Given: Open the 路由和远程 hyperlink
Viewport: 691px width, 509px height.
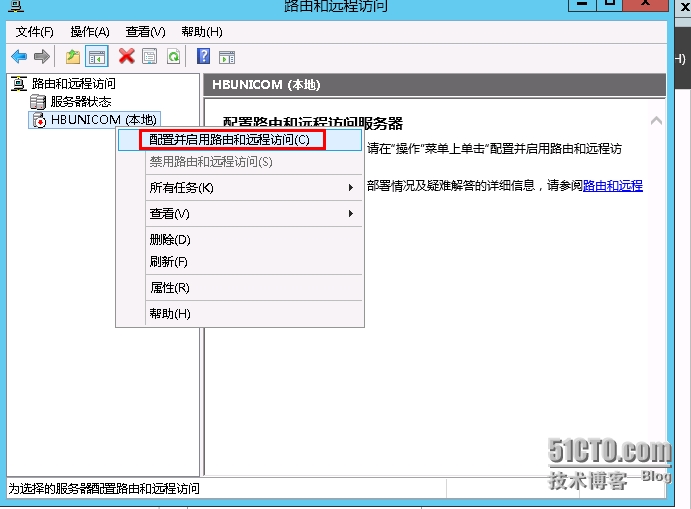Looking at the screenshot, I should (x=613, y=186).
